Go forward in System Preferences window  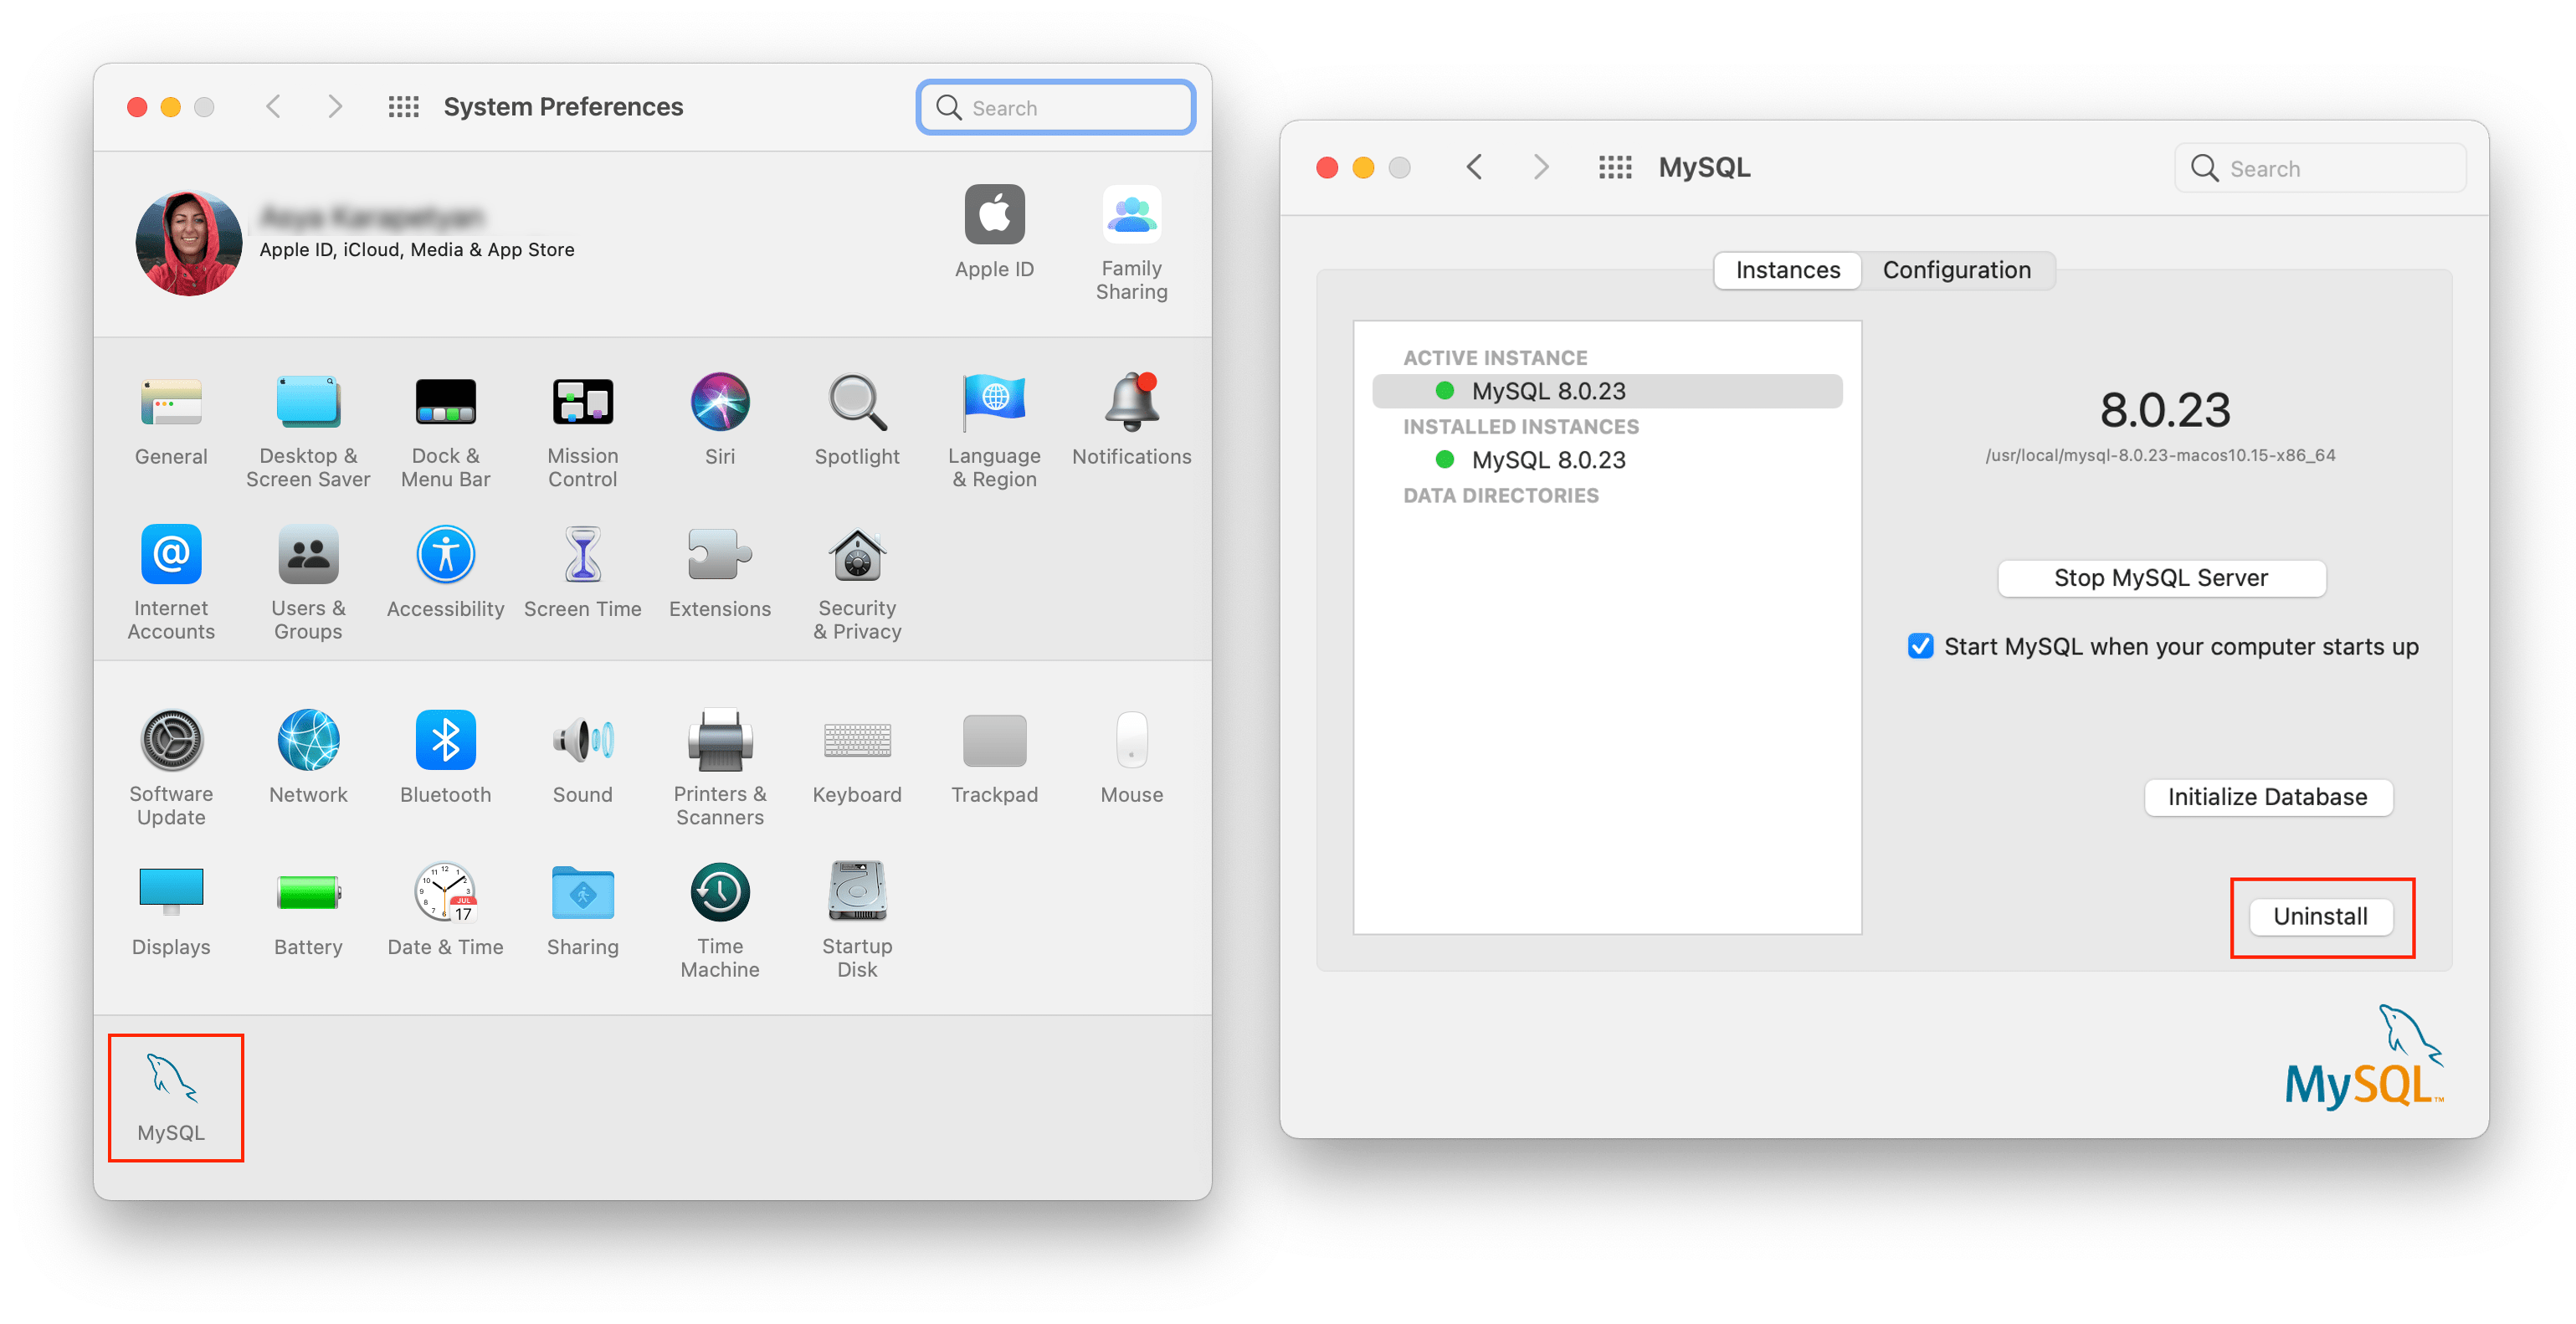335,106
